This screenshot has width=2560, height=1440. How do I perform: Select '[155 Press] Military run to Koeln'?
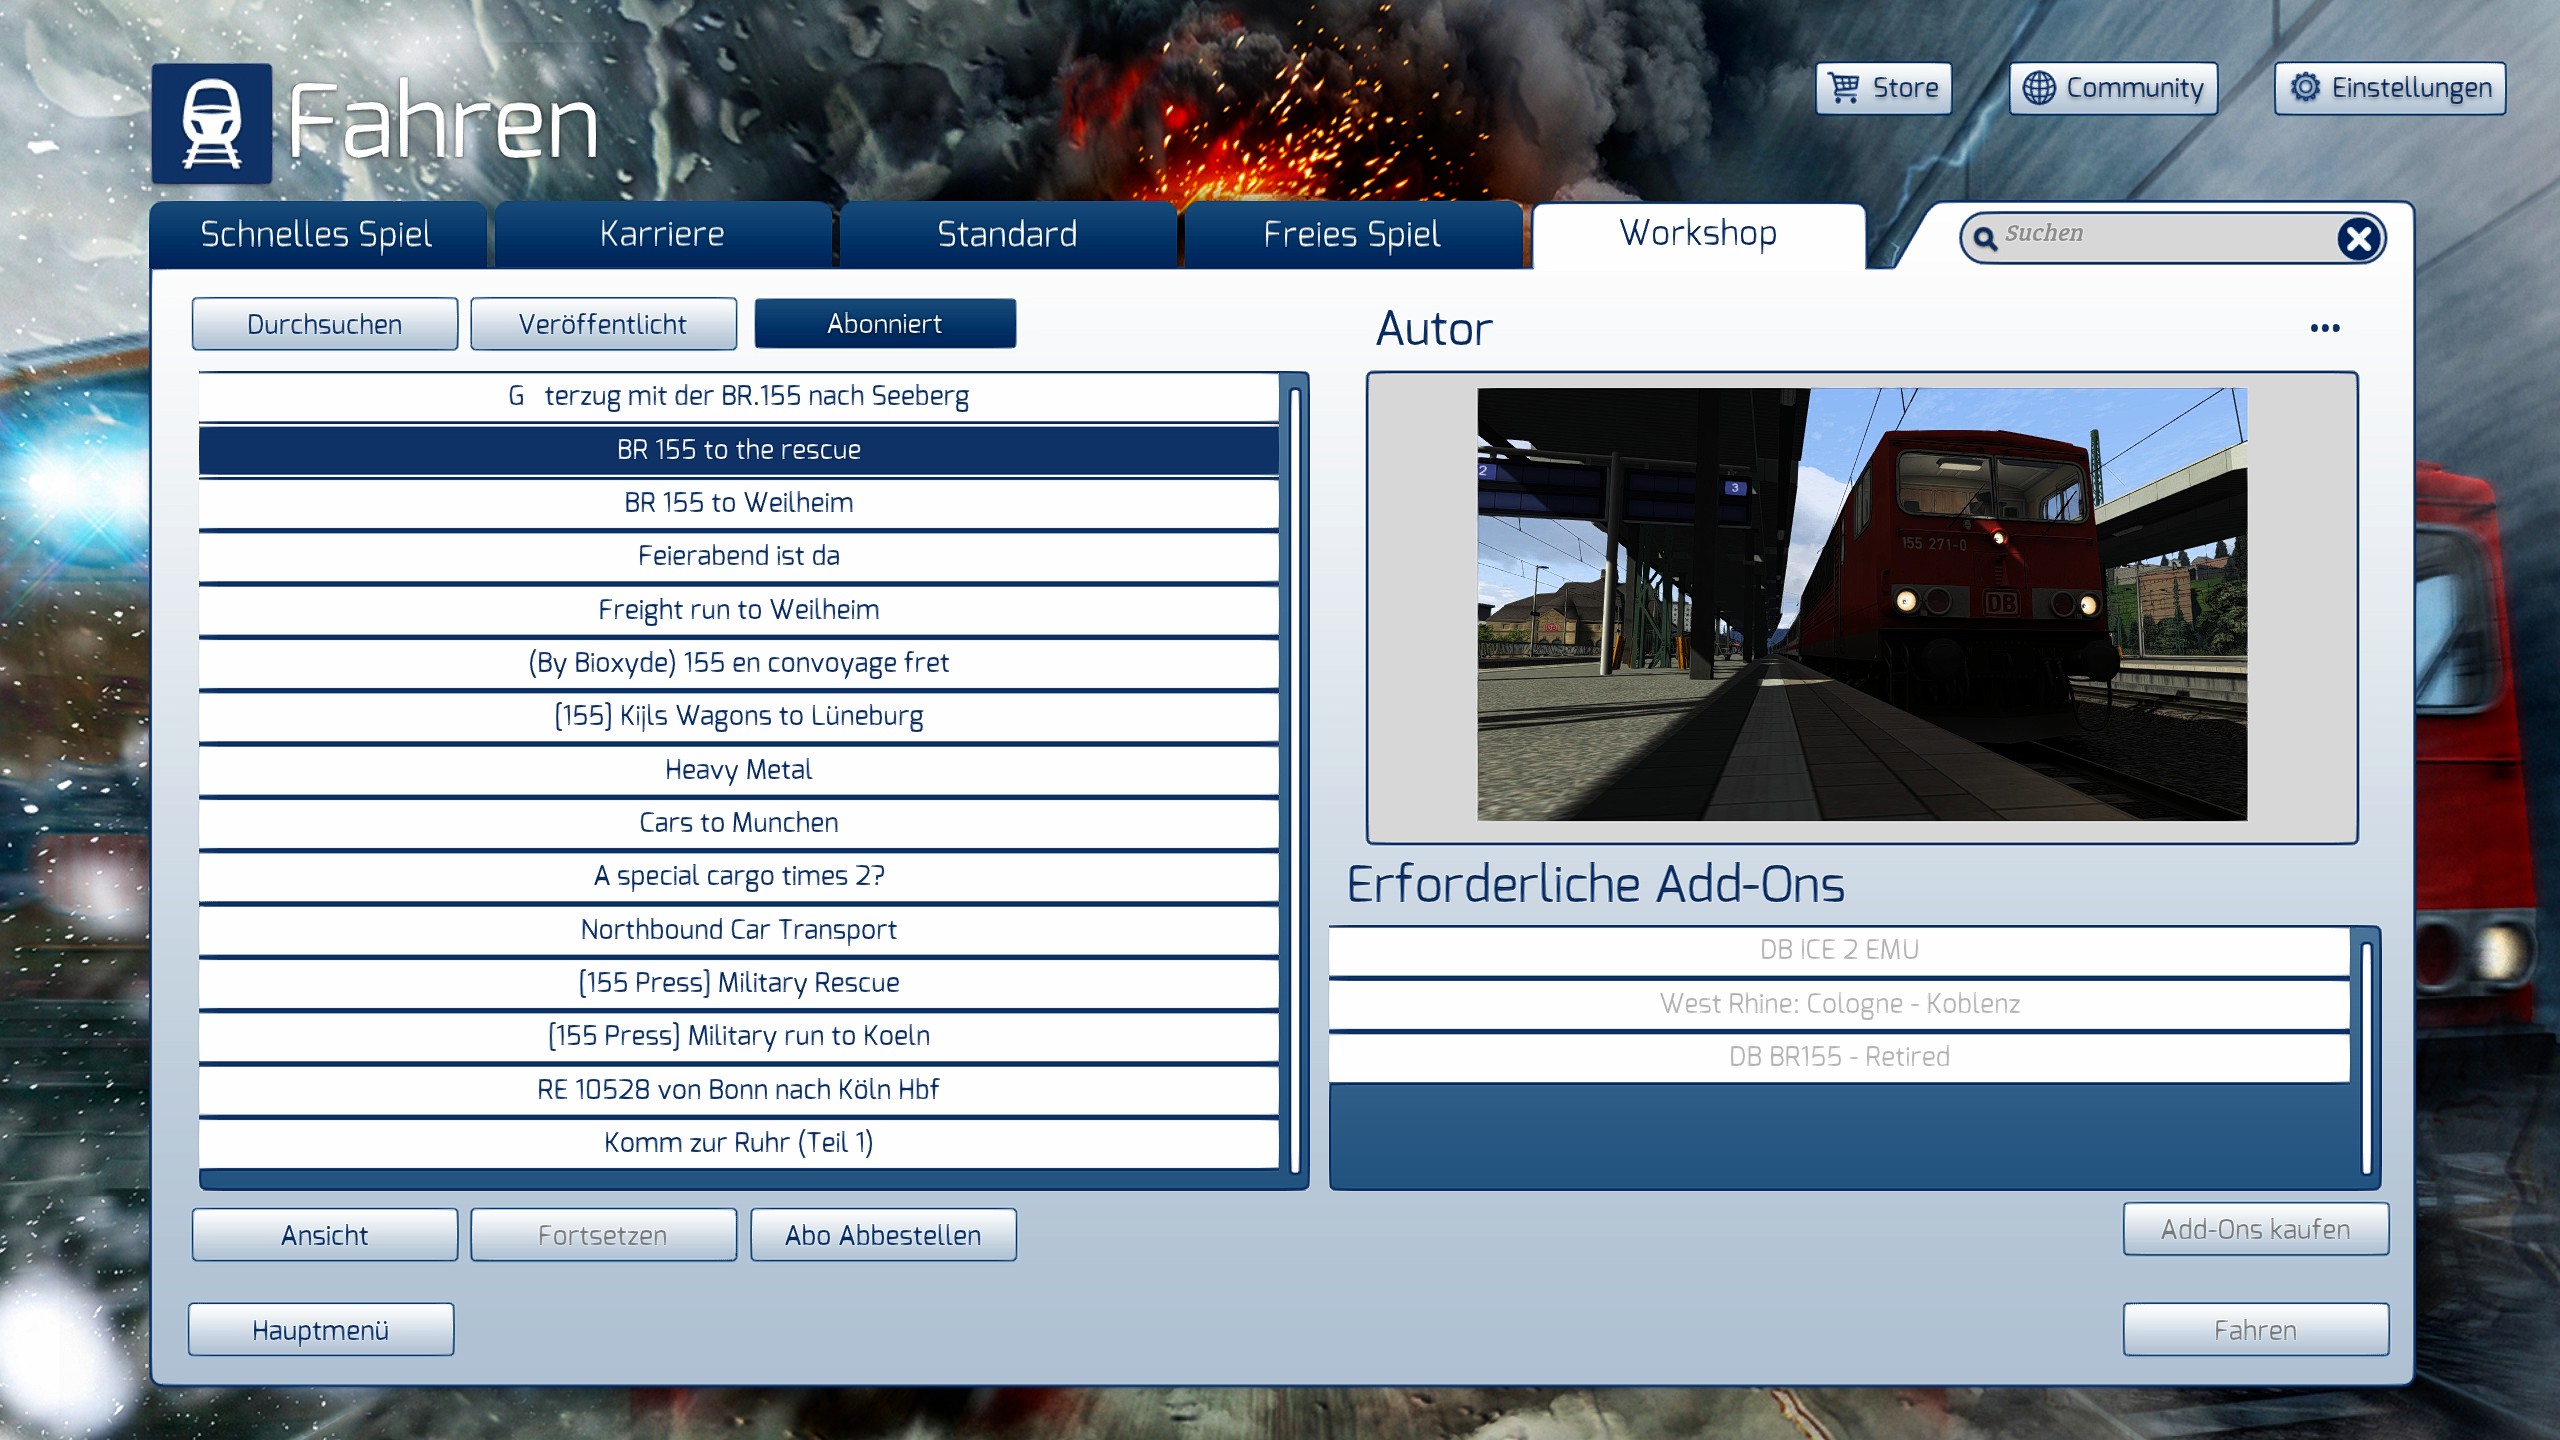coord(739,1036)
